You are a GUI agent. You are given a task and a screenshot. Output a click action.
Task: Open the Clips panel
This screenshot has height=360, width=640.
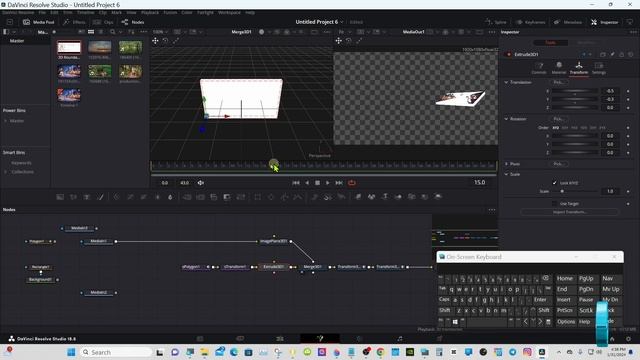click(x=103, y=22)
